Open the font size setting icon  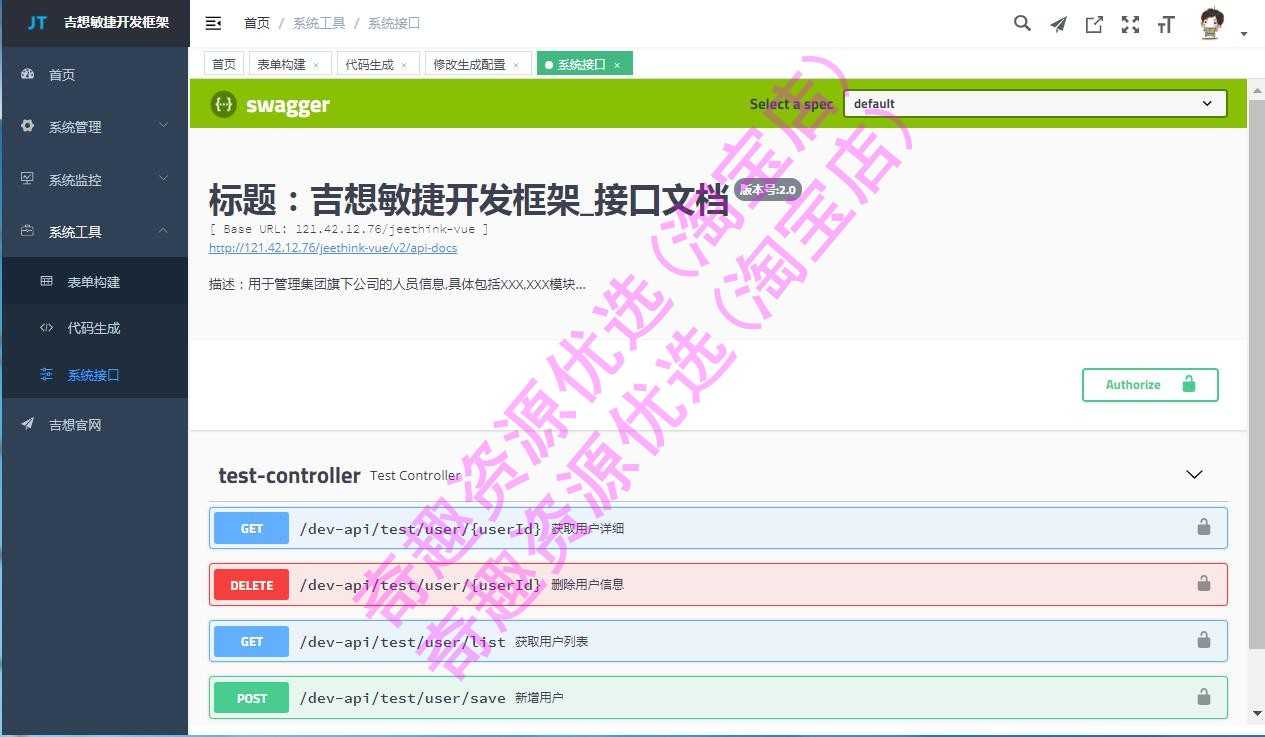[x=1166, y=25]
